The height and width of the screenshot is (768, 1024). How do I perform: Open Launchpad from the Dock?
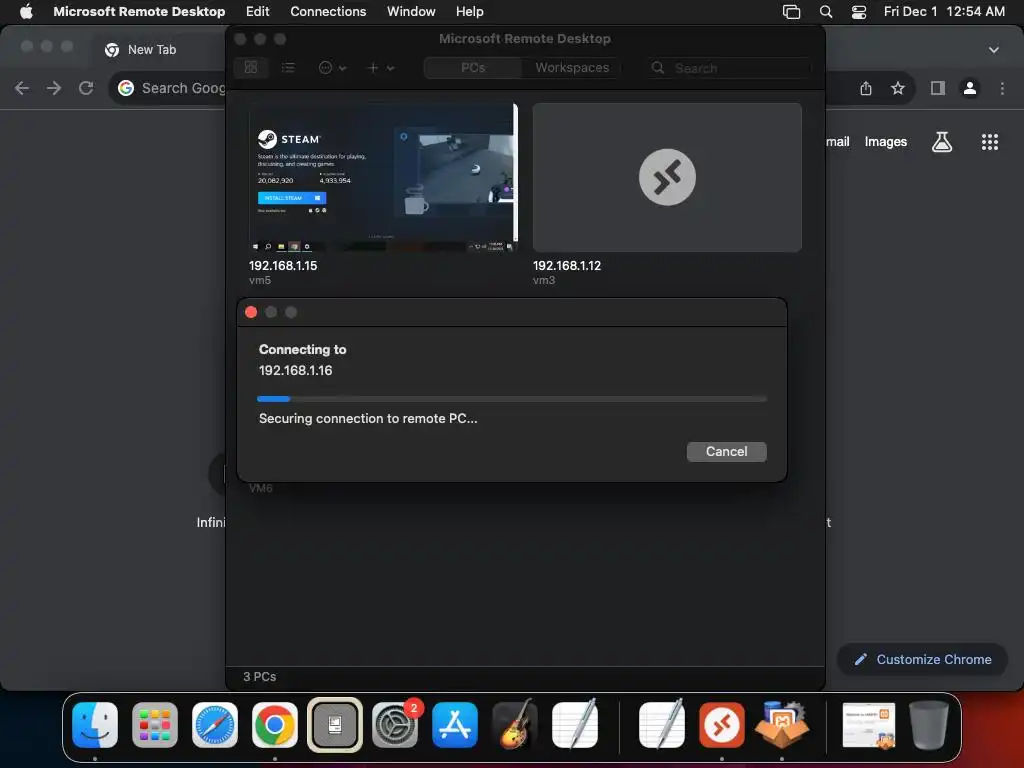(x=155, y=725)
